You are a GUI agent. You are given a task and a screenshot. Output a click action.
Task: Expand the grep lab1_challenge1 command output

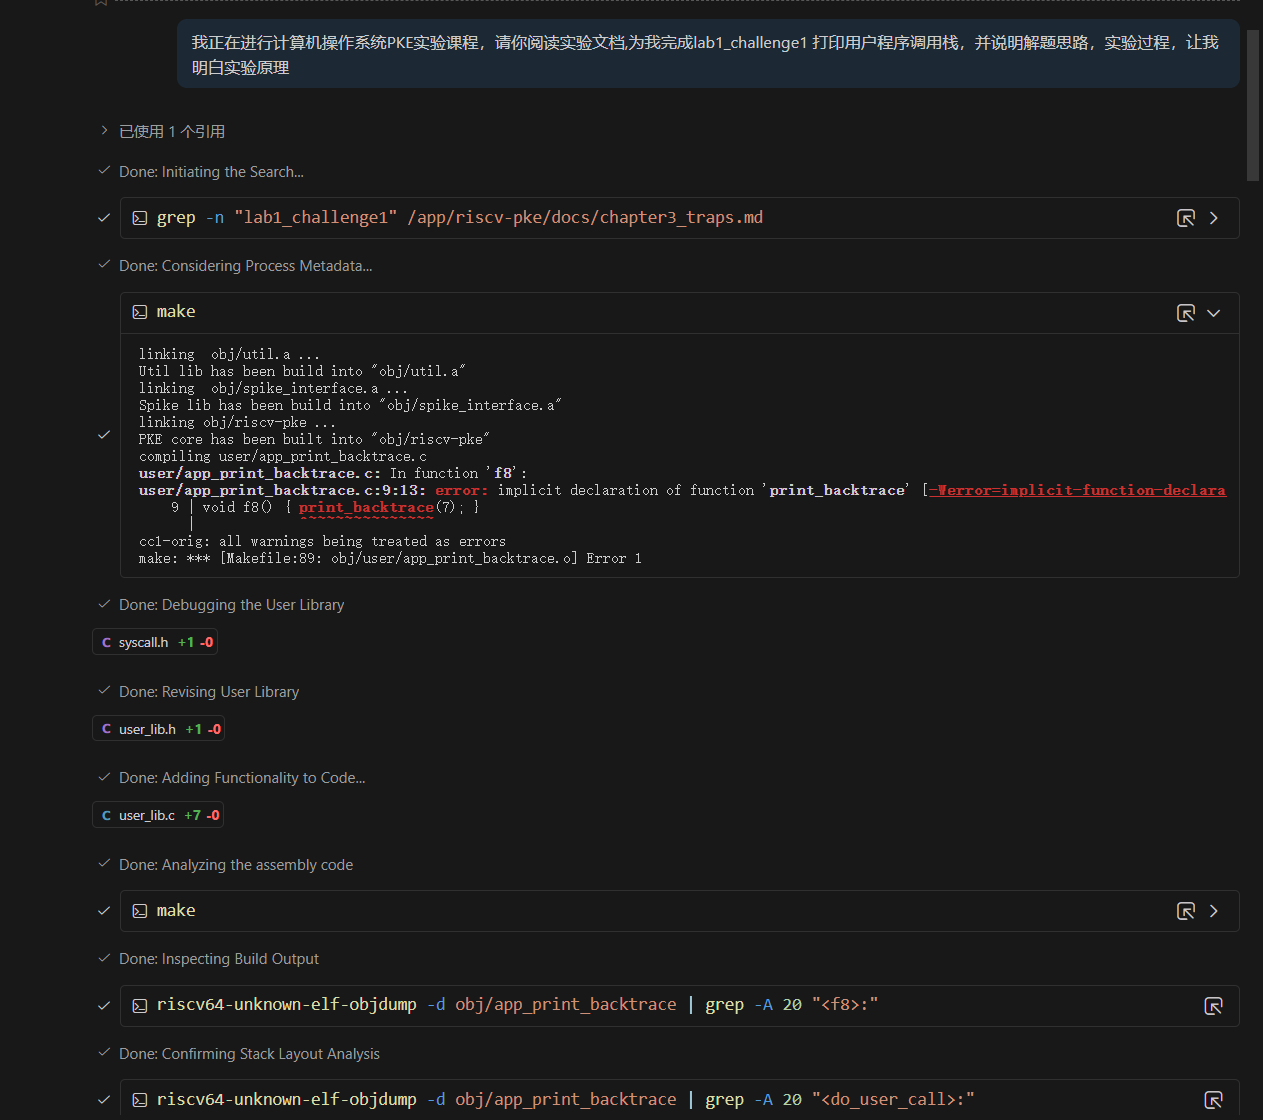coord(1214,218)
